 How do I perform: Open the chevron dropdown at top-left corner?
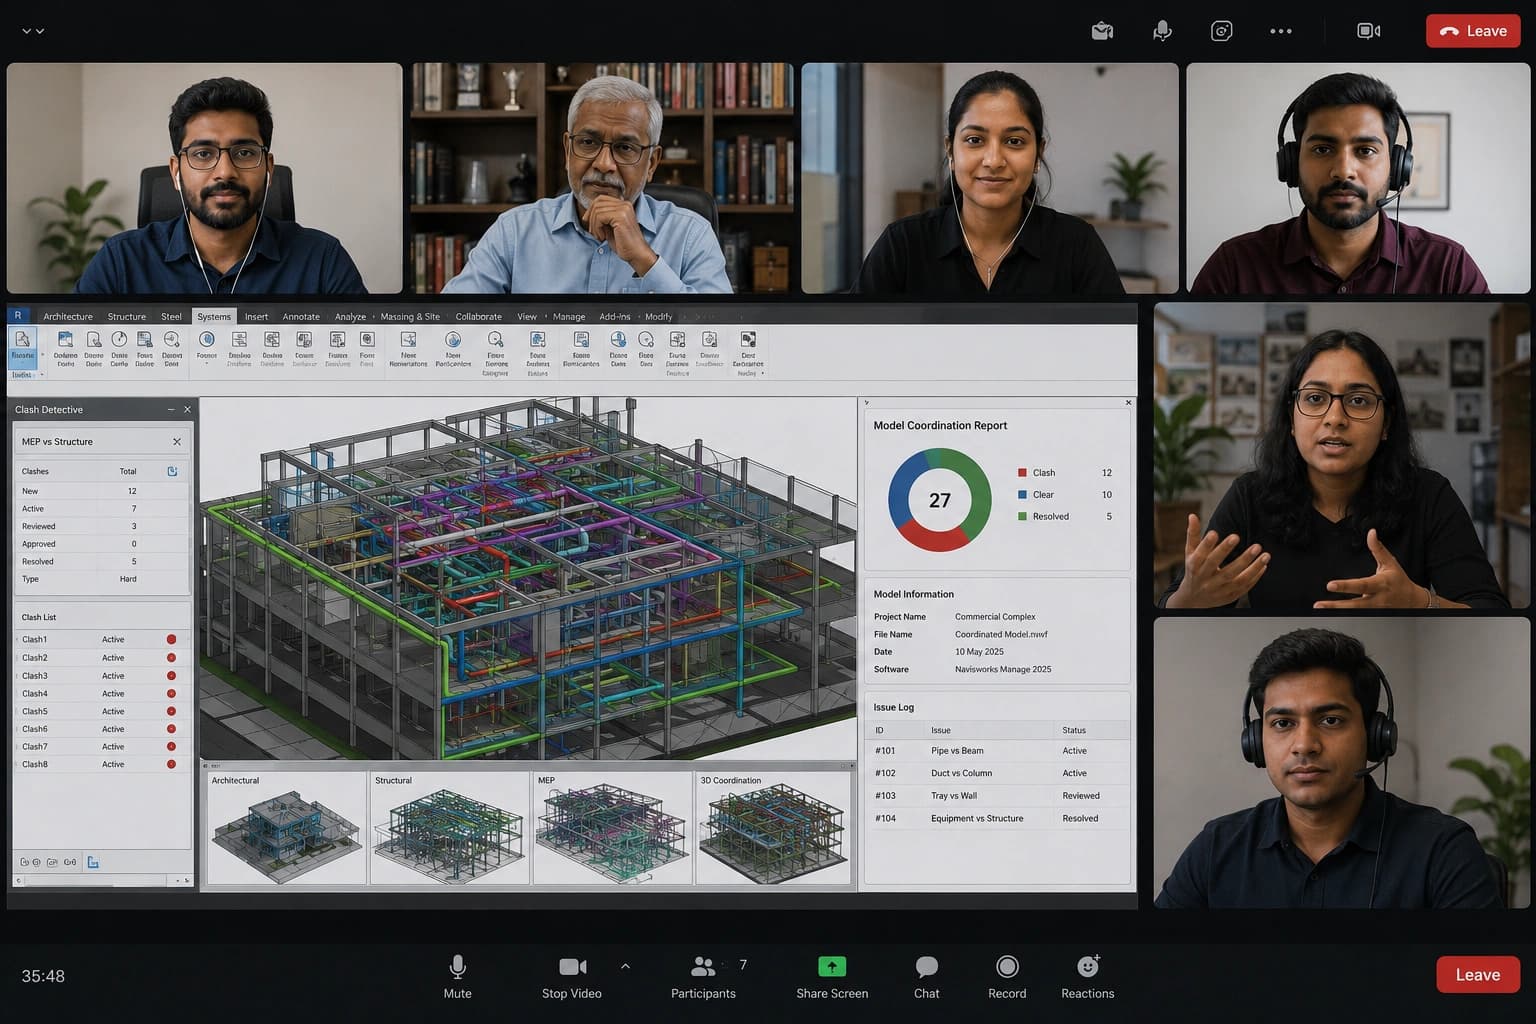pyautogui.click(x=33, y=31)
